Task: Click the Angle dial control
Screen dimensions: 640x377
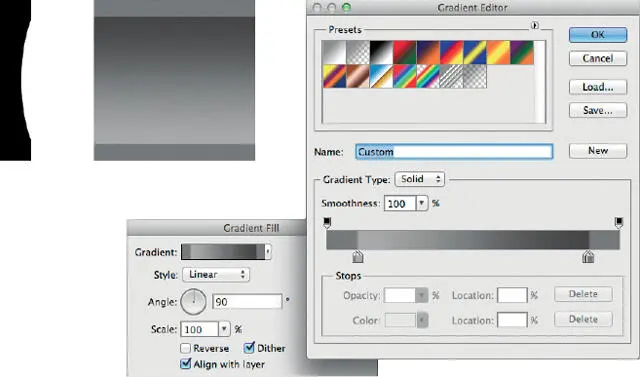Action: pos(193,302)
